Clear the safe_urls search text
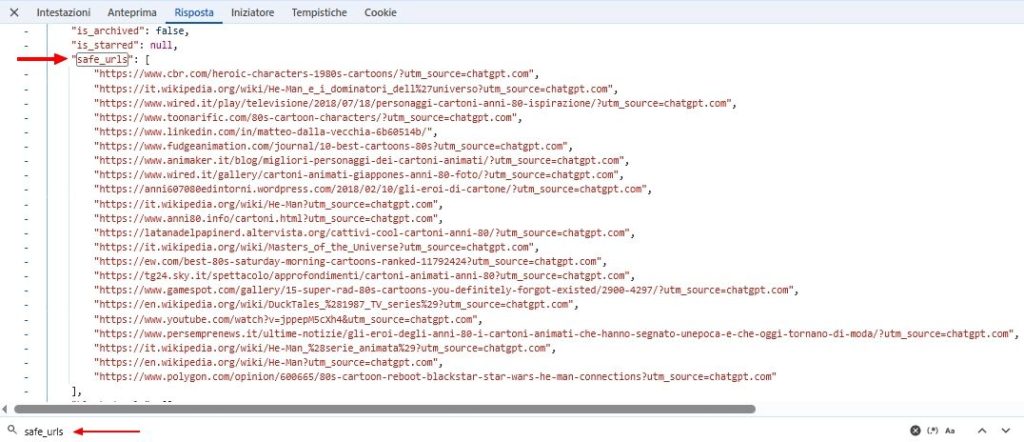Image resolution: width=1024 pixels, height=442 pixels. tap(914, 431)
